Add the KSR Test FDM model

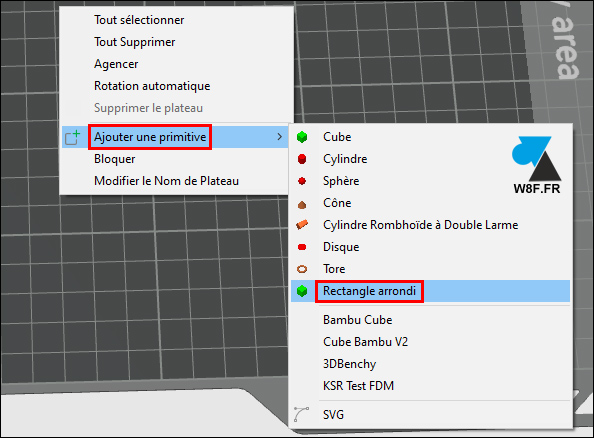pyautogui.click(x=358, y=386)
